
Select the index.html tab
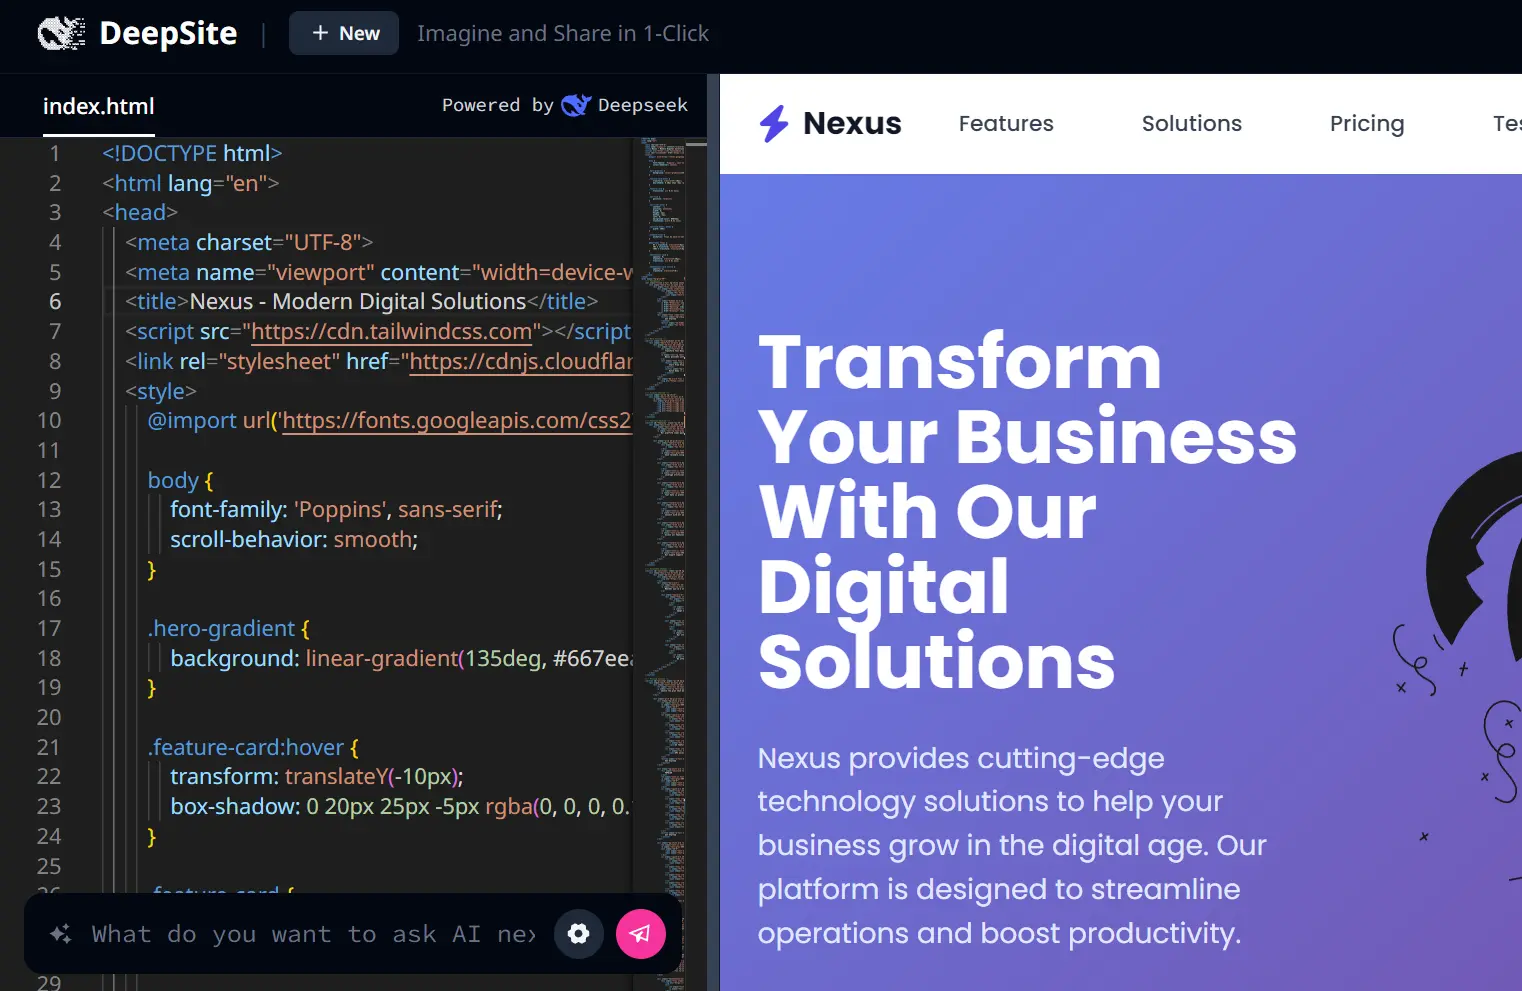click(98, 106)
